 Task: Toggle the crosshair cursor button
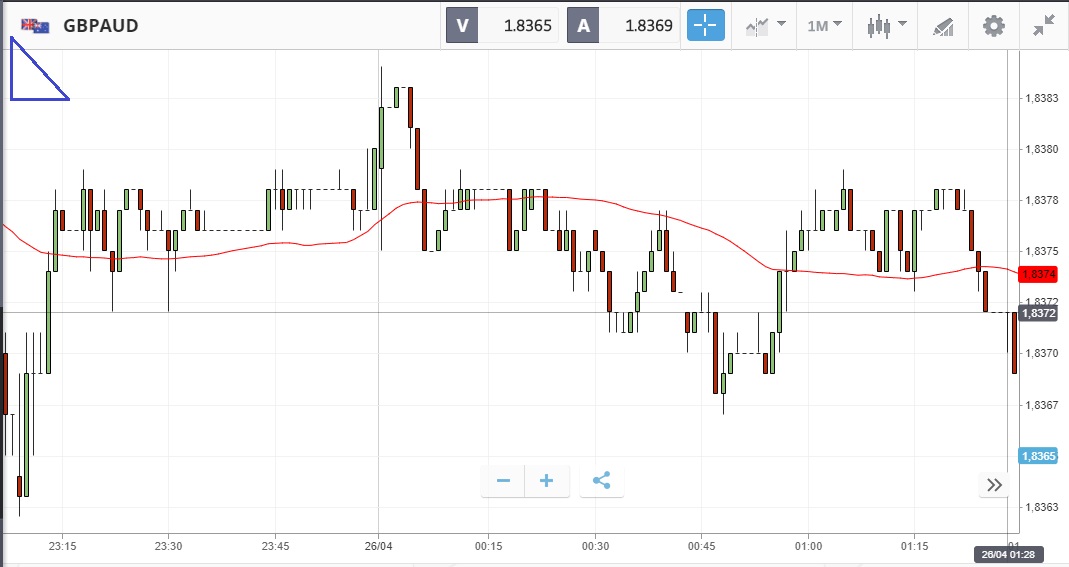tap(706, 26)
